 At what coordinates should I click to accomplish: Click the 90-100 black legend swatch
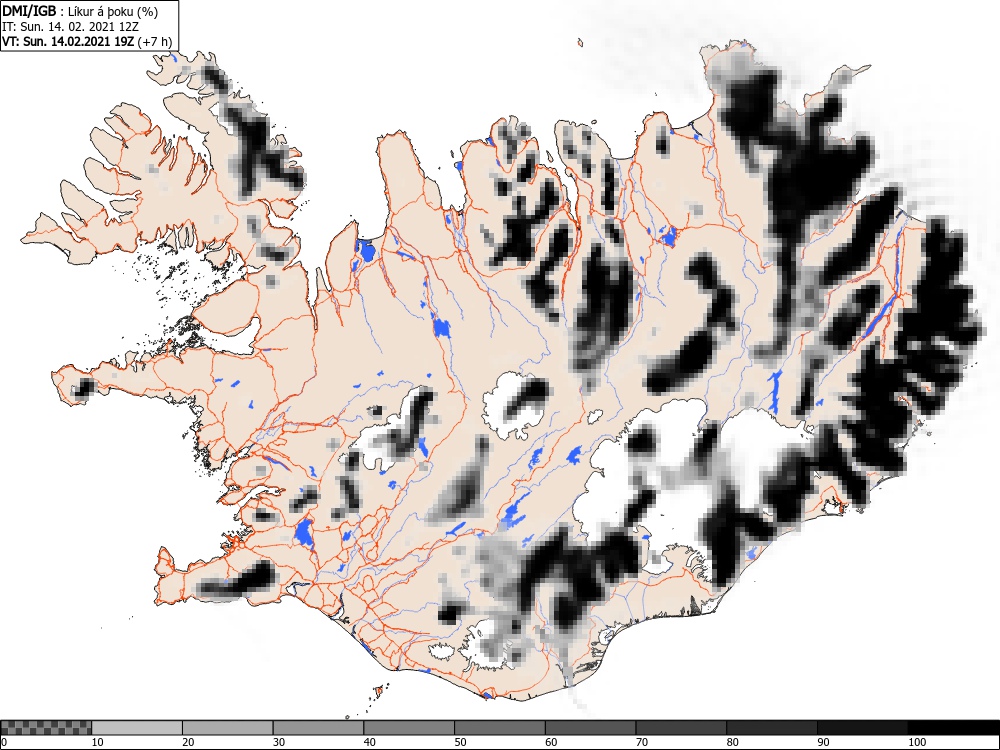point(862,728)
